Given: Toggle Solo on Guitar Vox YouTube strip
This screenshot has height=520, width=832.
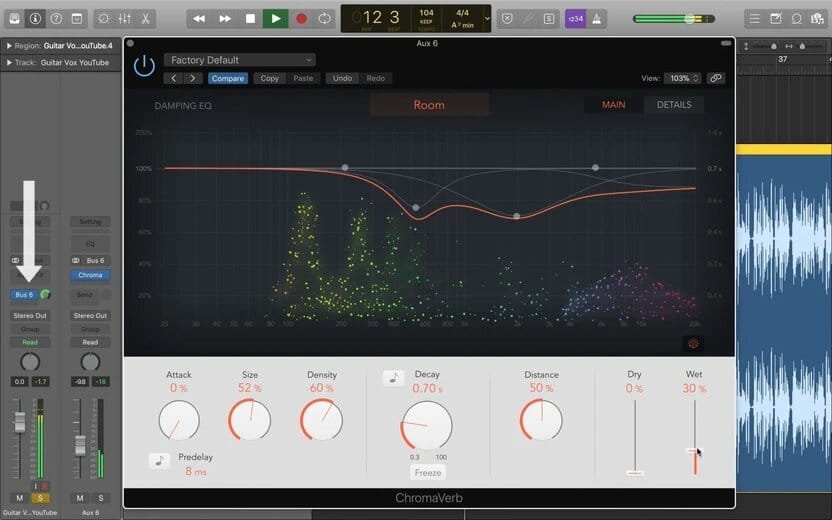Looking at the screenshot, I should [x=40, y=498].
